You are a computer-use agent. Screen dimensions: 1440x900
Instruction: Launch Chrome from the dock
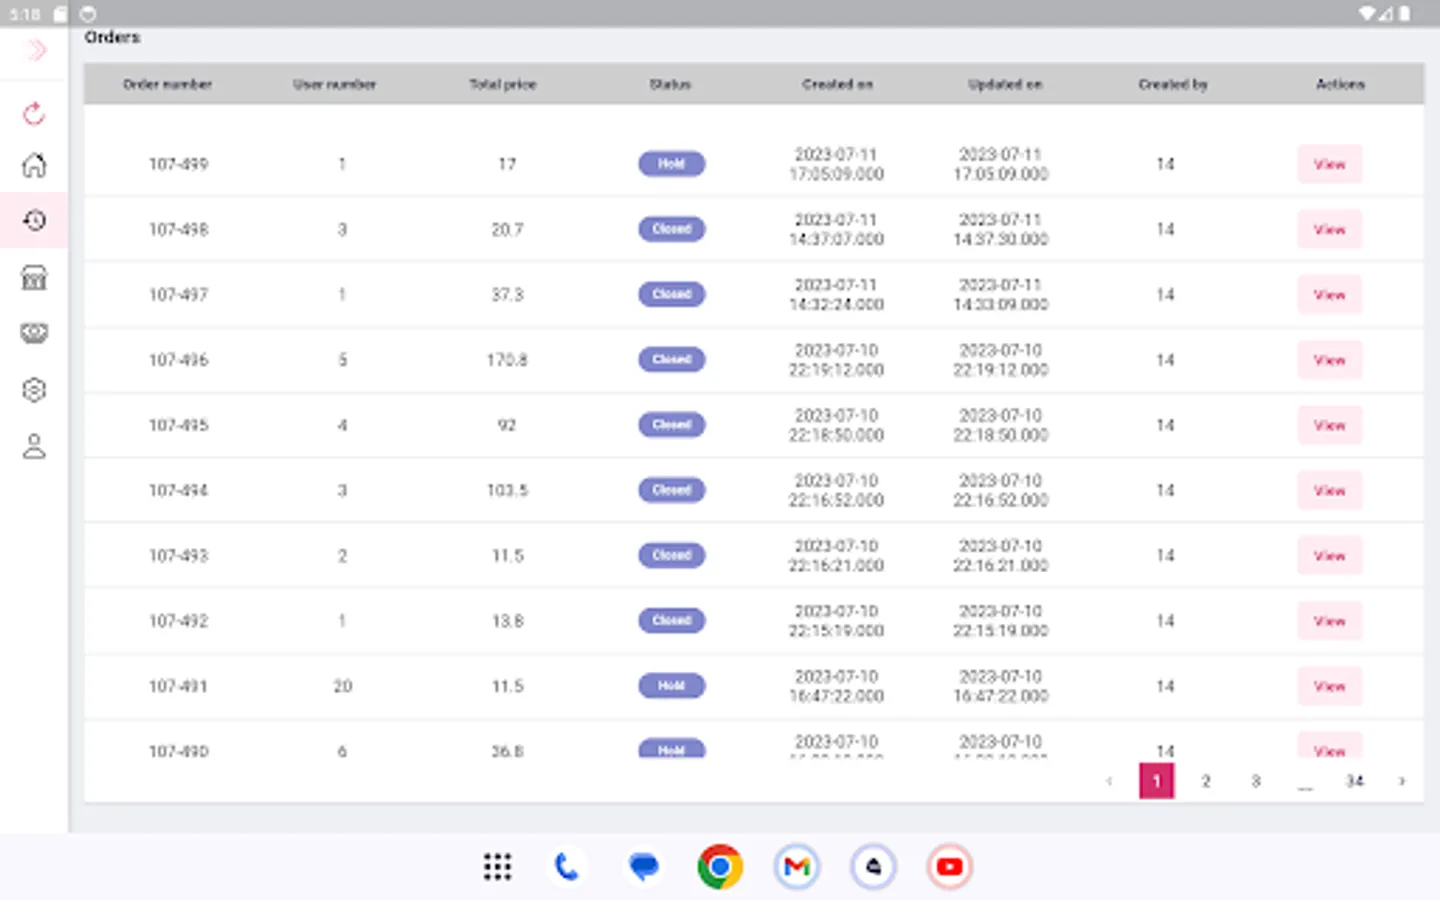click(x=720, y=867)
